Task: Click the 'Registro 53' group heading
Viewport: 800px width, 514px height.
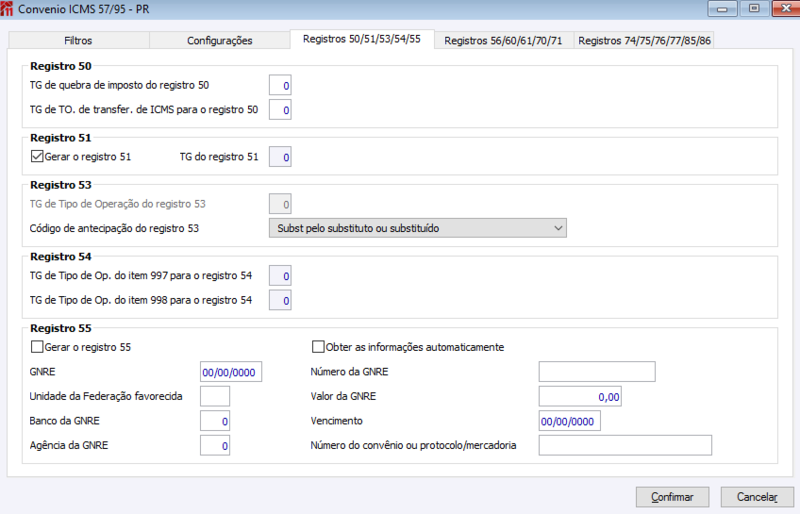Action: [x=61, y=185]
